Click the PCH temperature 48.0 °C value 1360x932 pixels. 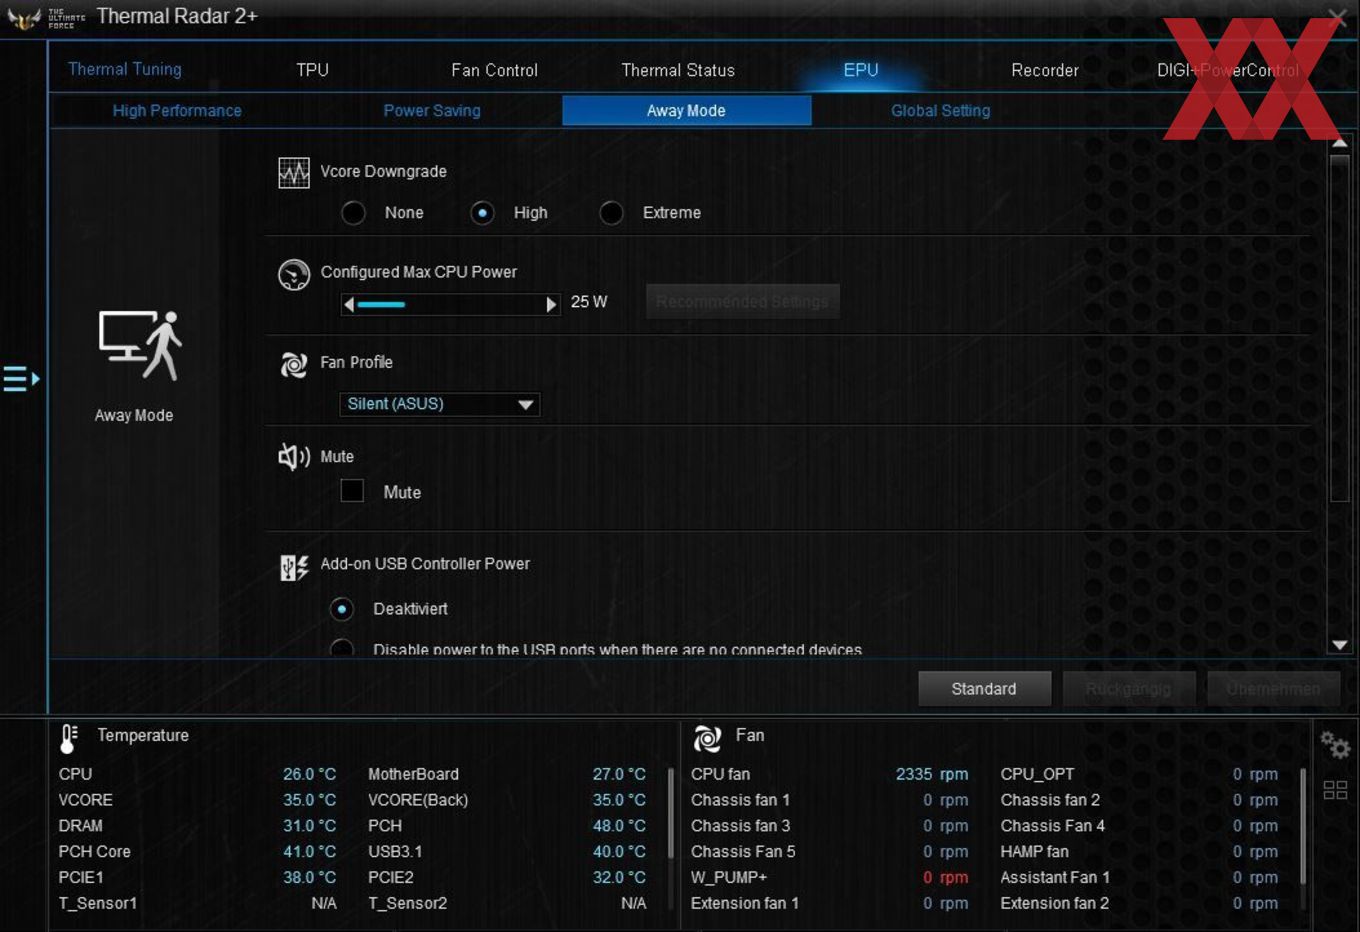(619, 826)
